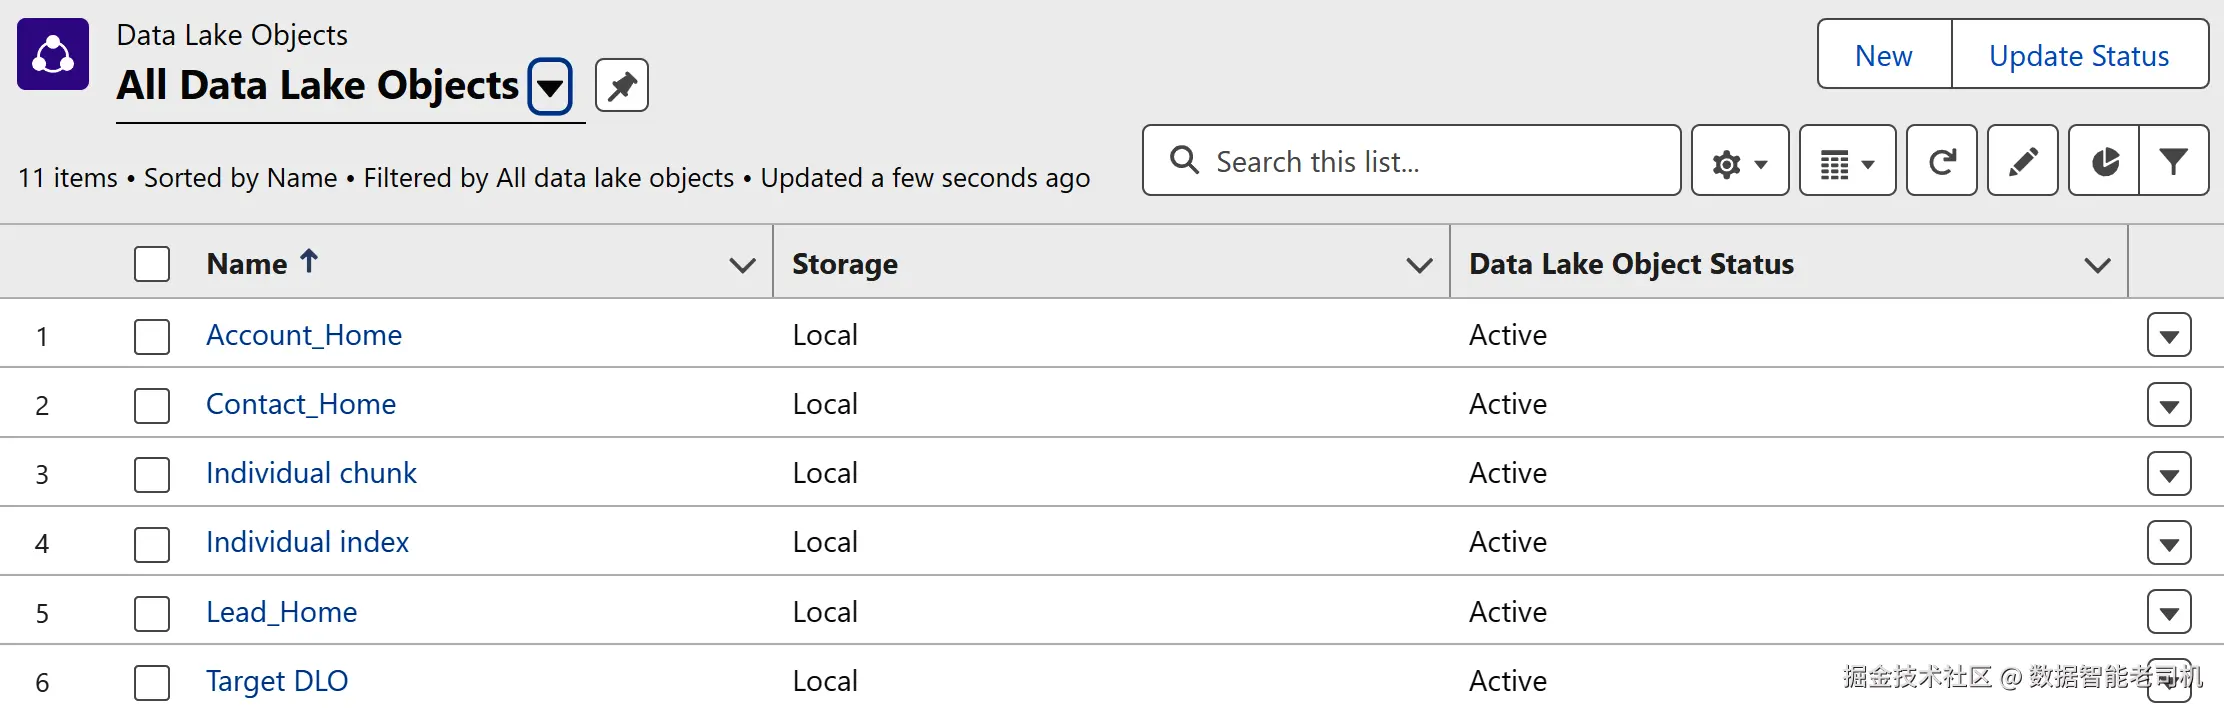Open the Individual chunk record link
Viewport: 2224px width, 711px height.
311,473
